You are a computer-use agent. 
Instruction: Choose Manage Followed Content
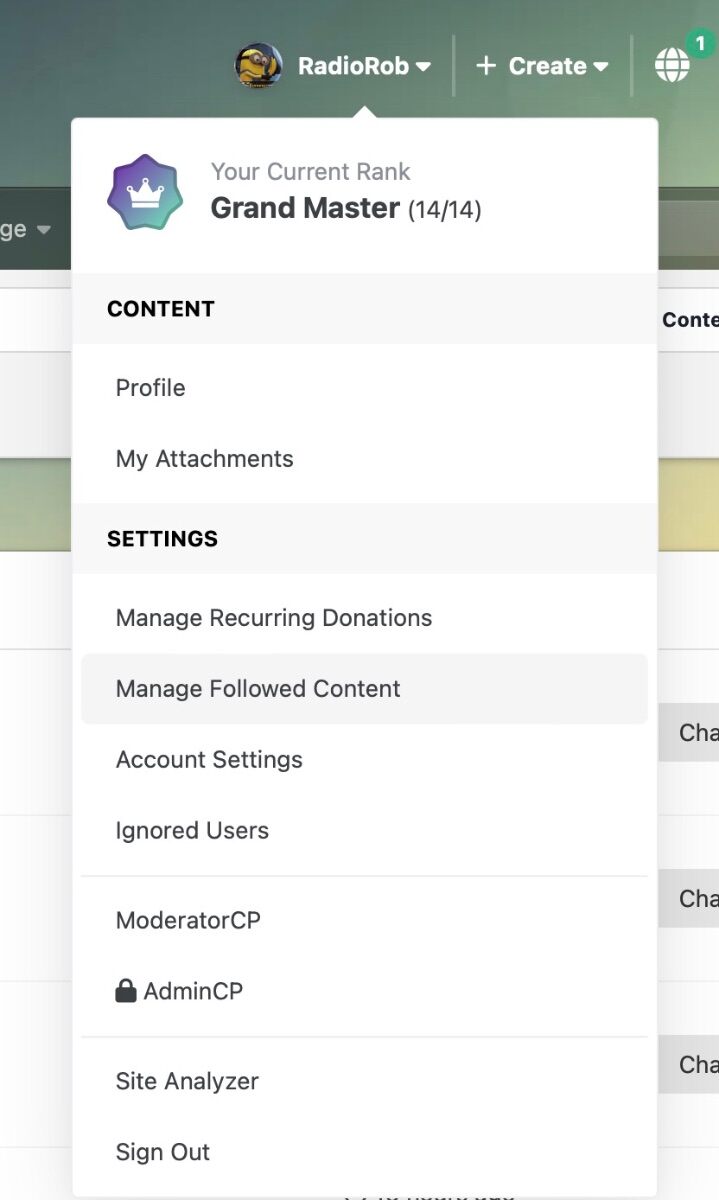[364, 689]
